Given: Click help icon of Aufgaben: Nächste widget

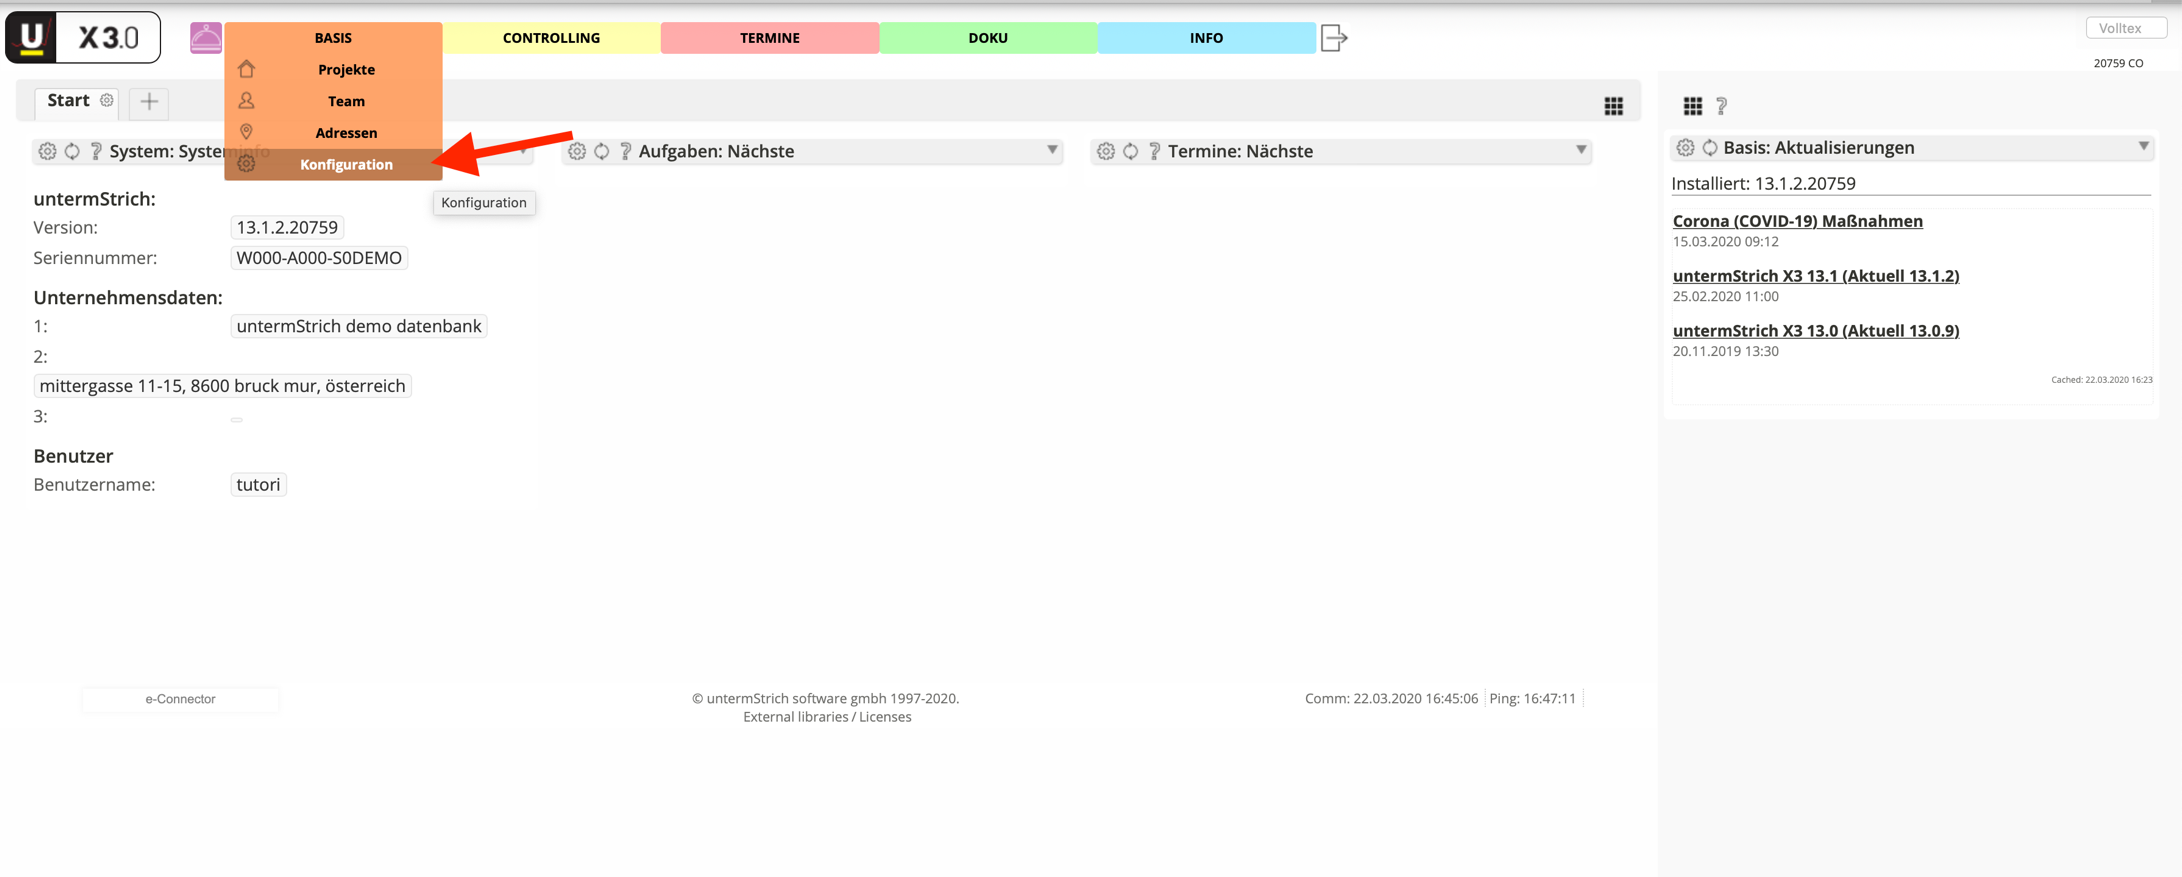Looking at the screenshot, I should tap(625, 151).
